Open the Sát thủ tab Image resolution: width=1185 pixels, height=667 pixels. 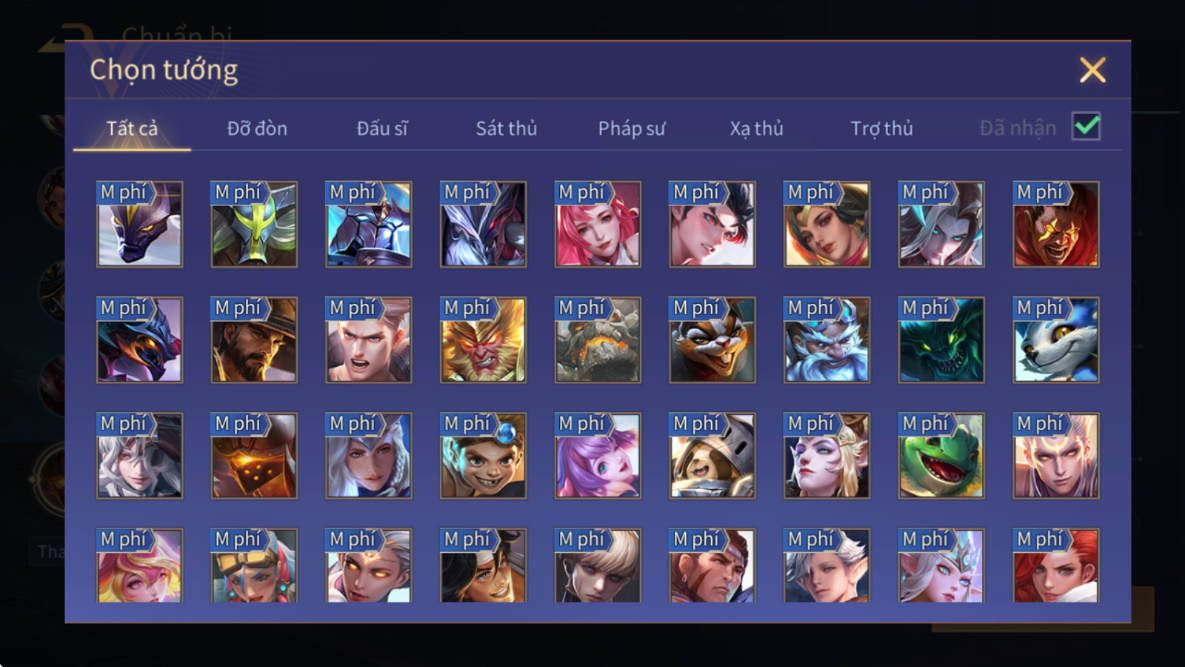tap(506, 128)
